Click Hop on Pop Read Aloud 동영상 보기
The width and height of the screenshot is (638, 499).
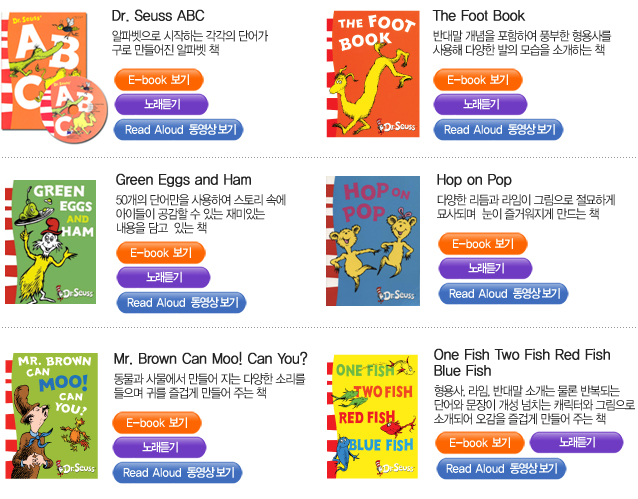click(x=503, y=294)
